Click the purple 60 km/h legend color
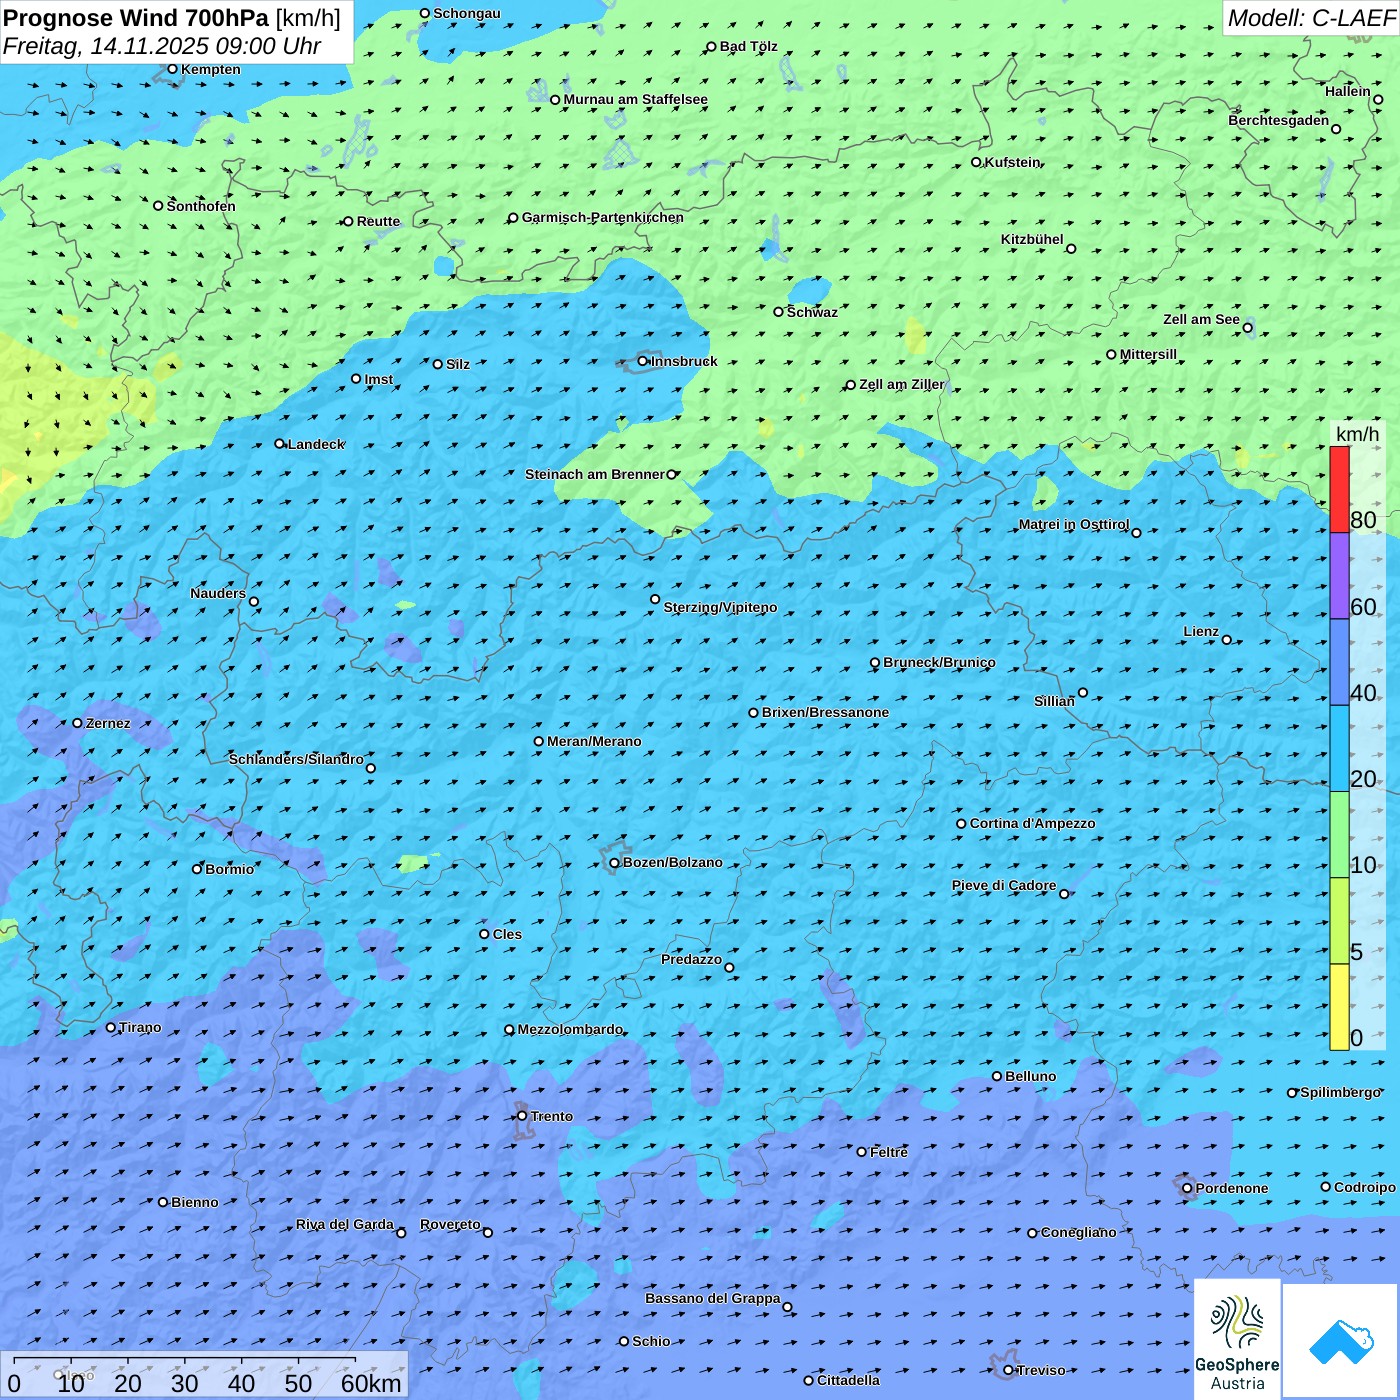This screenshot has height=1400, width=1400. (1339, 576)
